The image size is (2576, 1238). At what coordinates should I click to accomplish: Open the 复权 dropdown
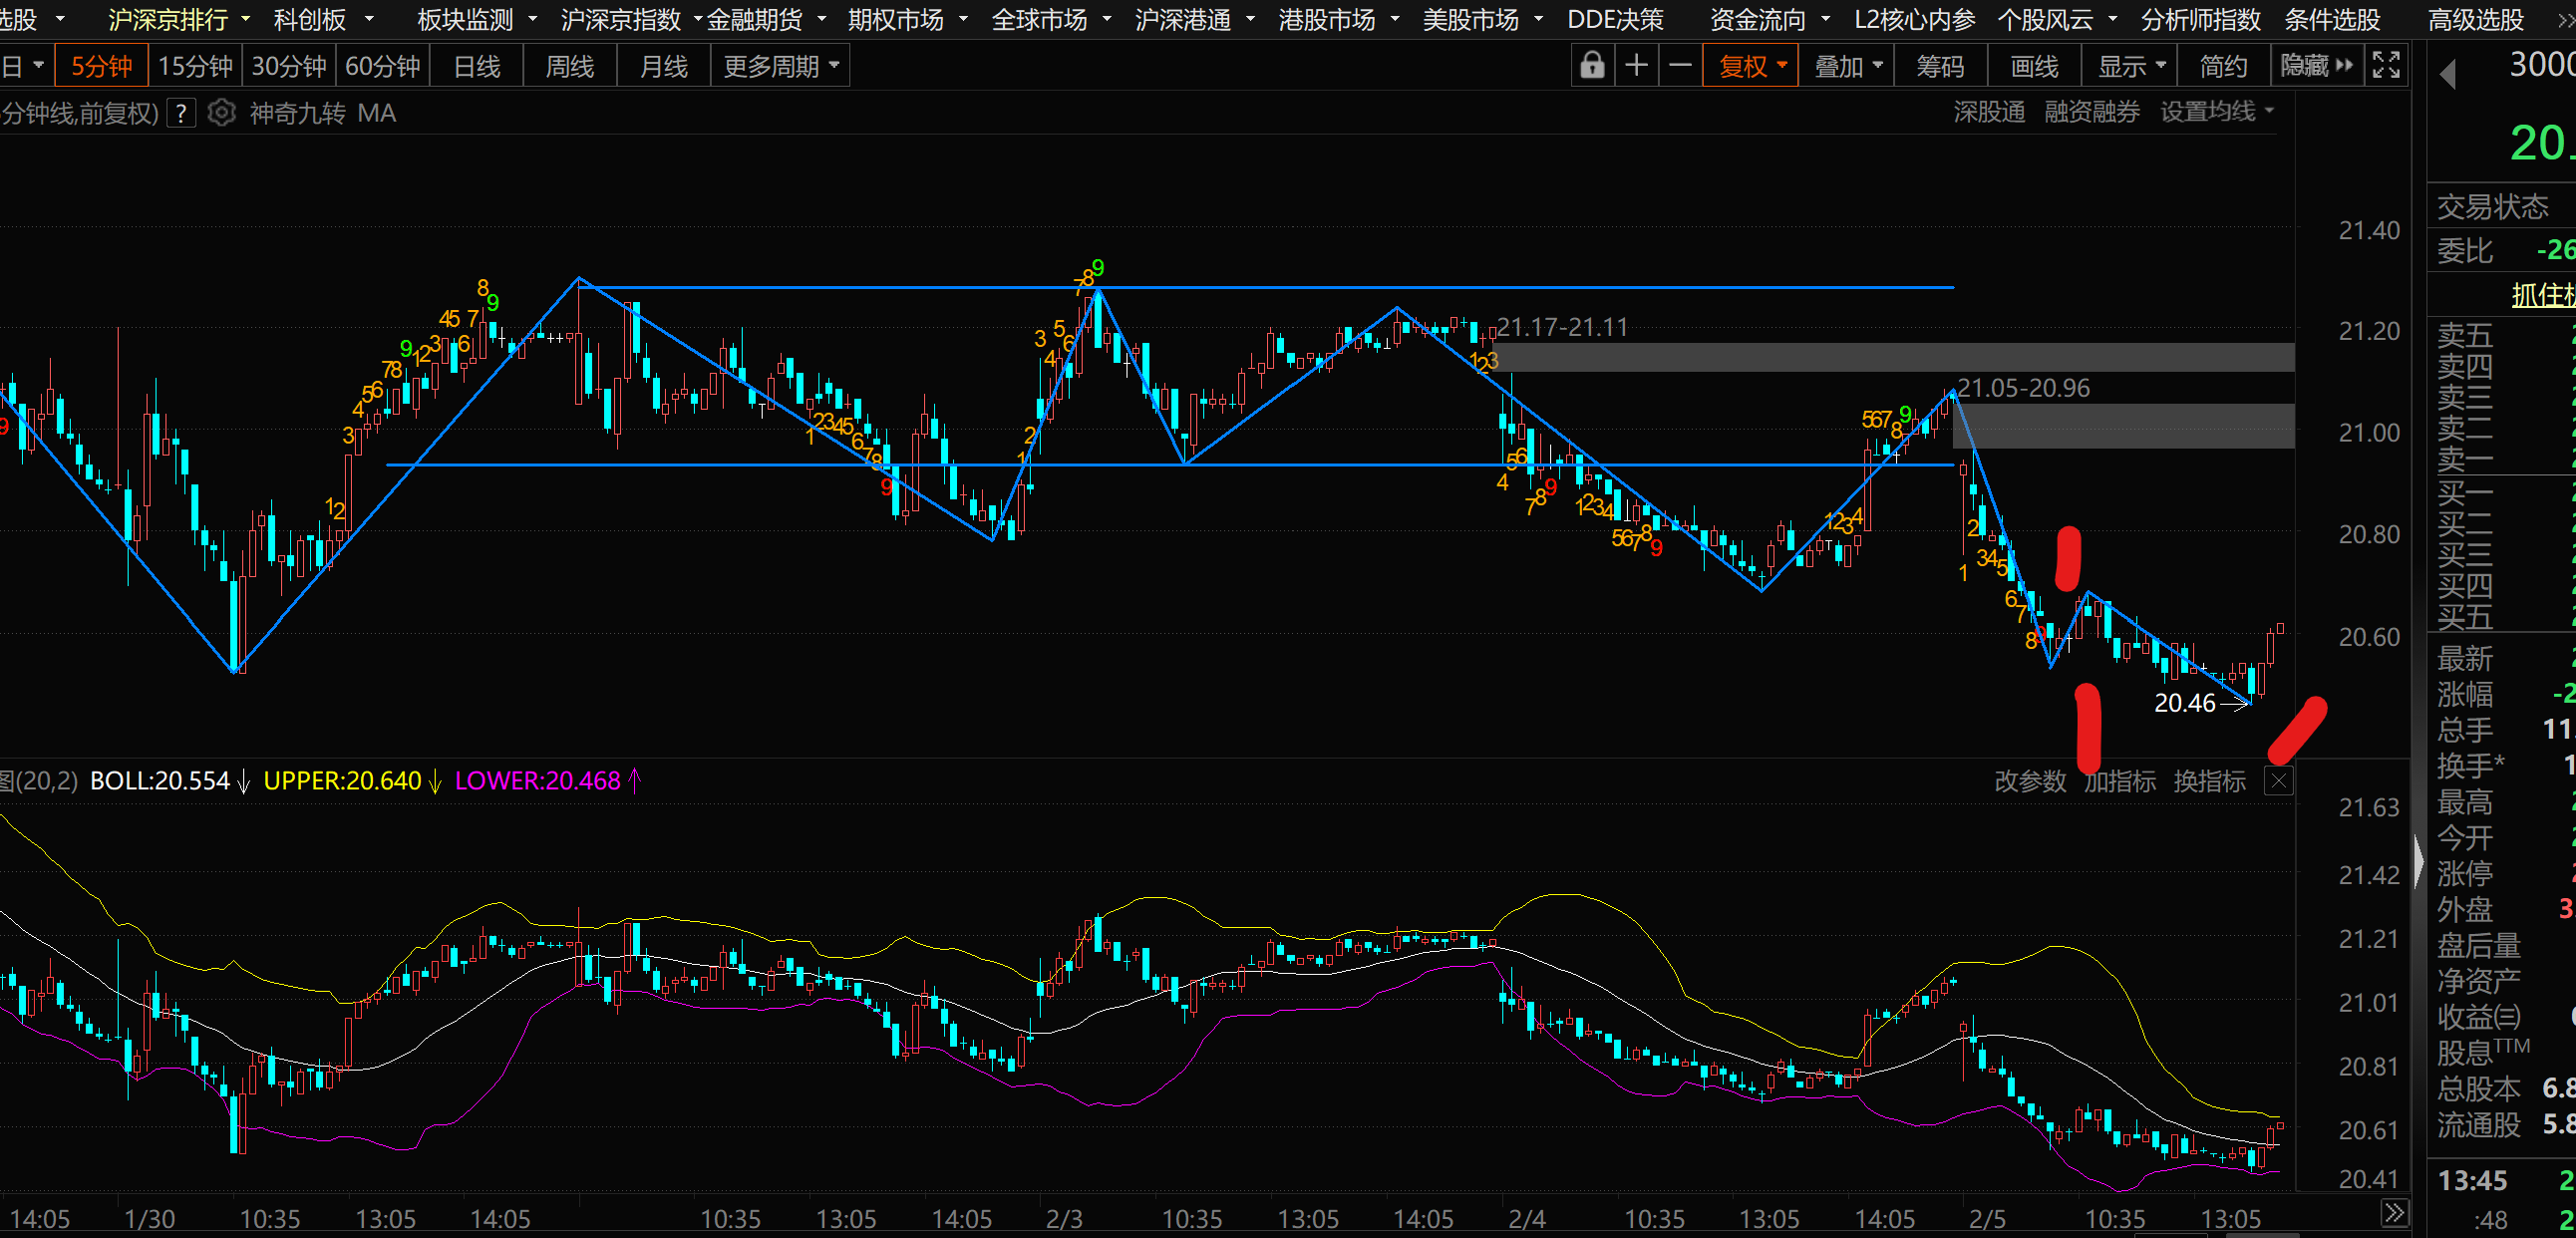(1751, 66)
